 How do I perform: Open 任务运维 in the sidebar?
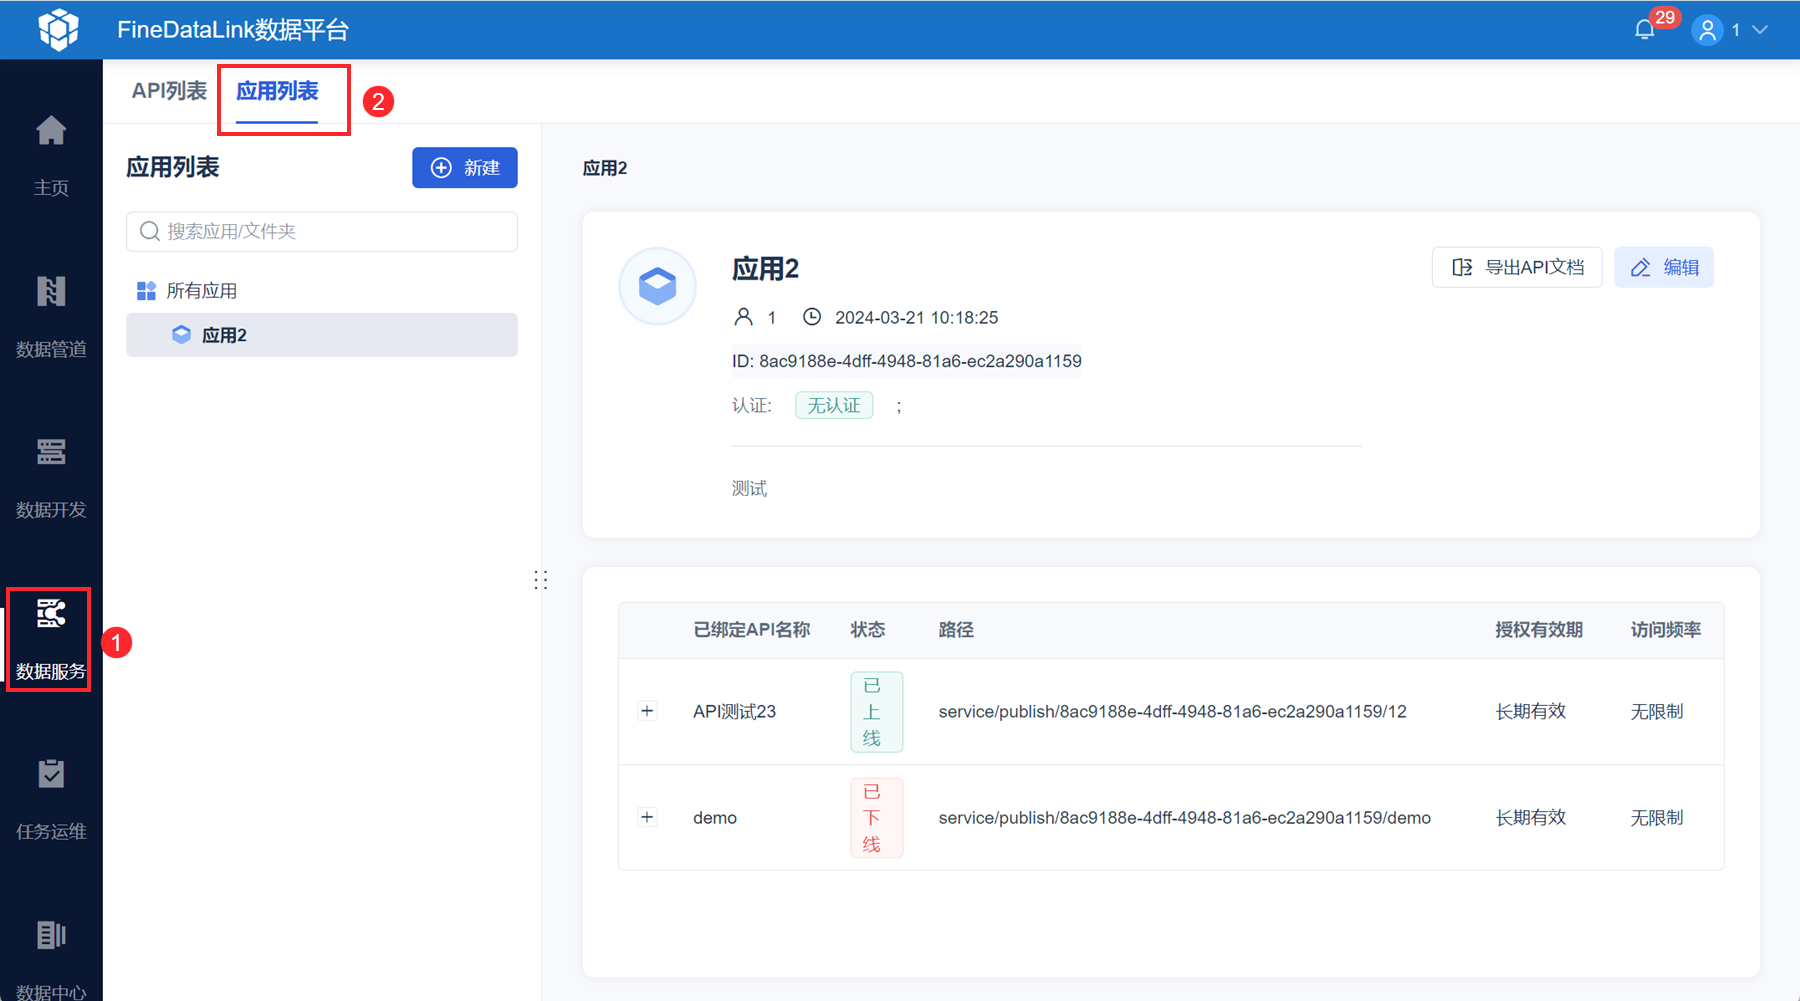(51, 800)
